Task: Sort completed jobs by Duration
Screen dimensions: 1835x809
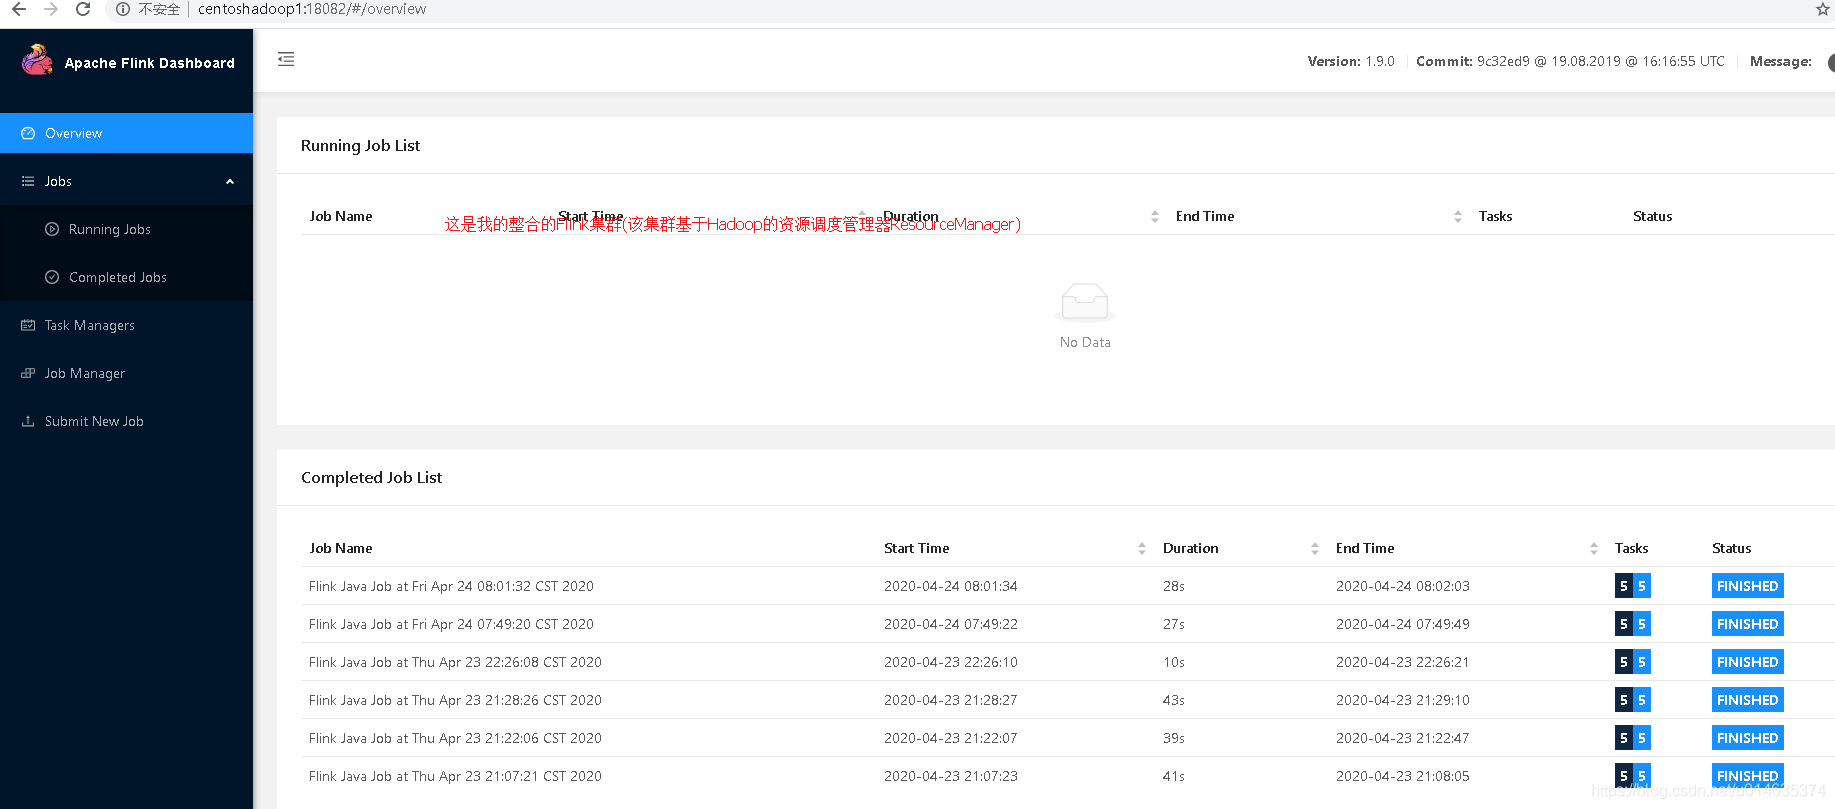Action: pos(1315,548)
